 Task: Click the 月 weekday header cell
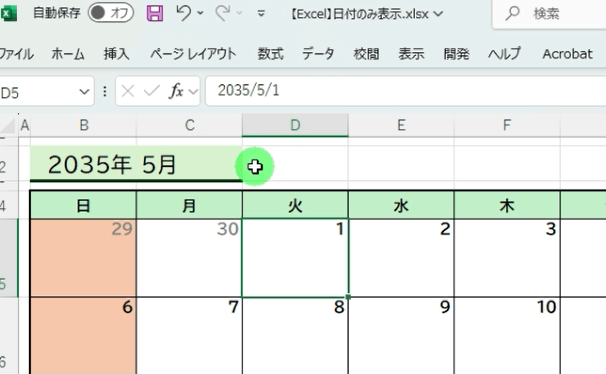(189, 205)
